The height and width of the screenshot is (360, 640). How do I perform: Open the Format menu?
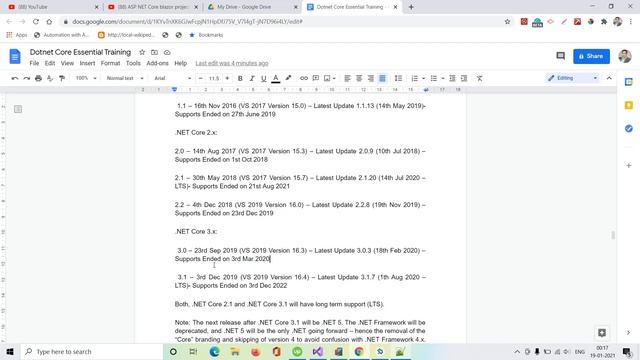110,63
